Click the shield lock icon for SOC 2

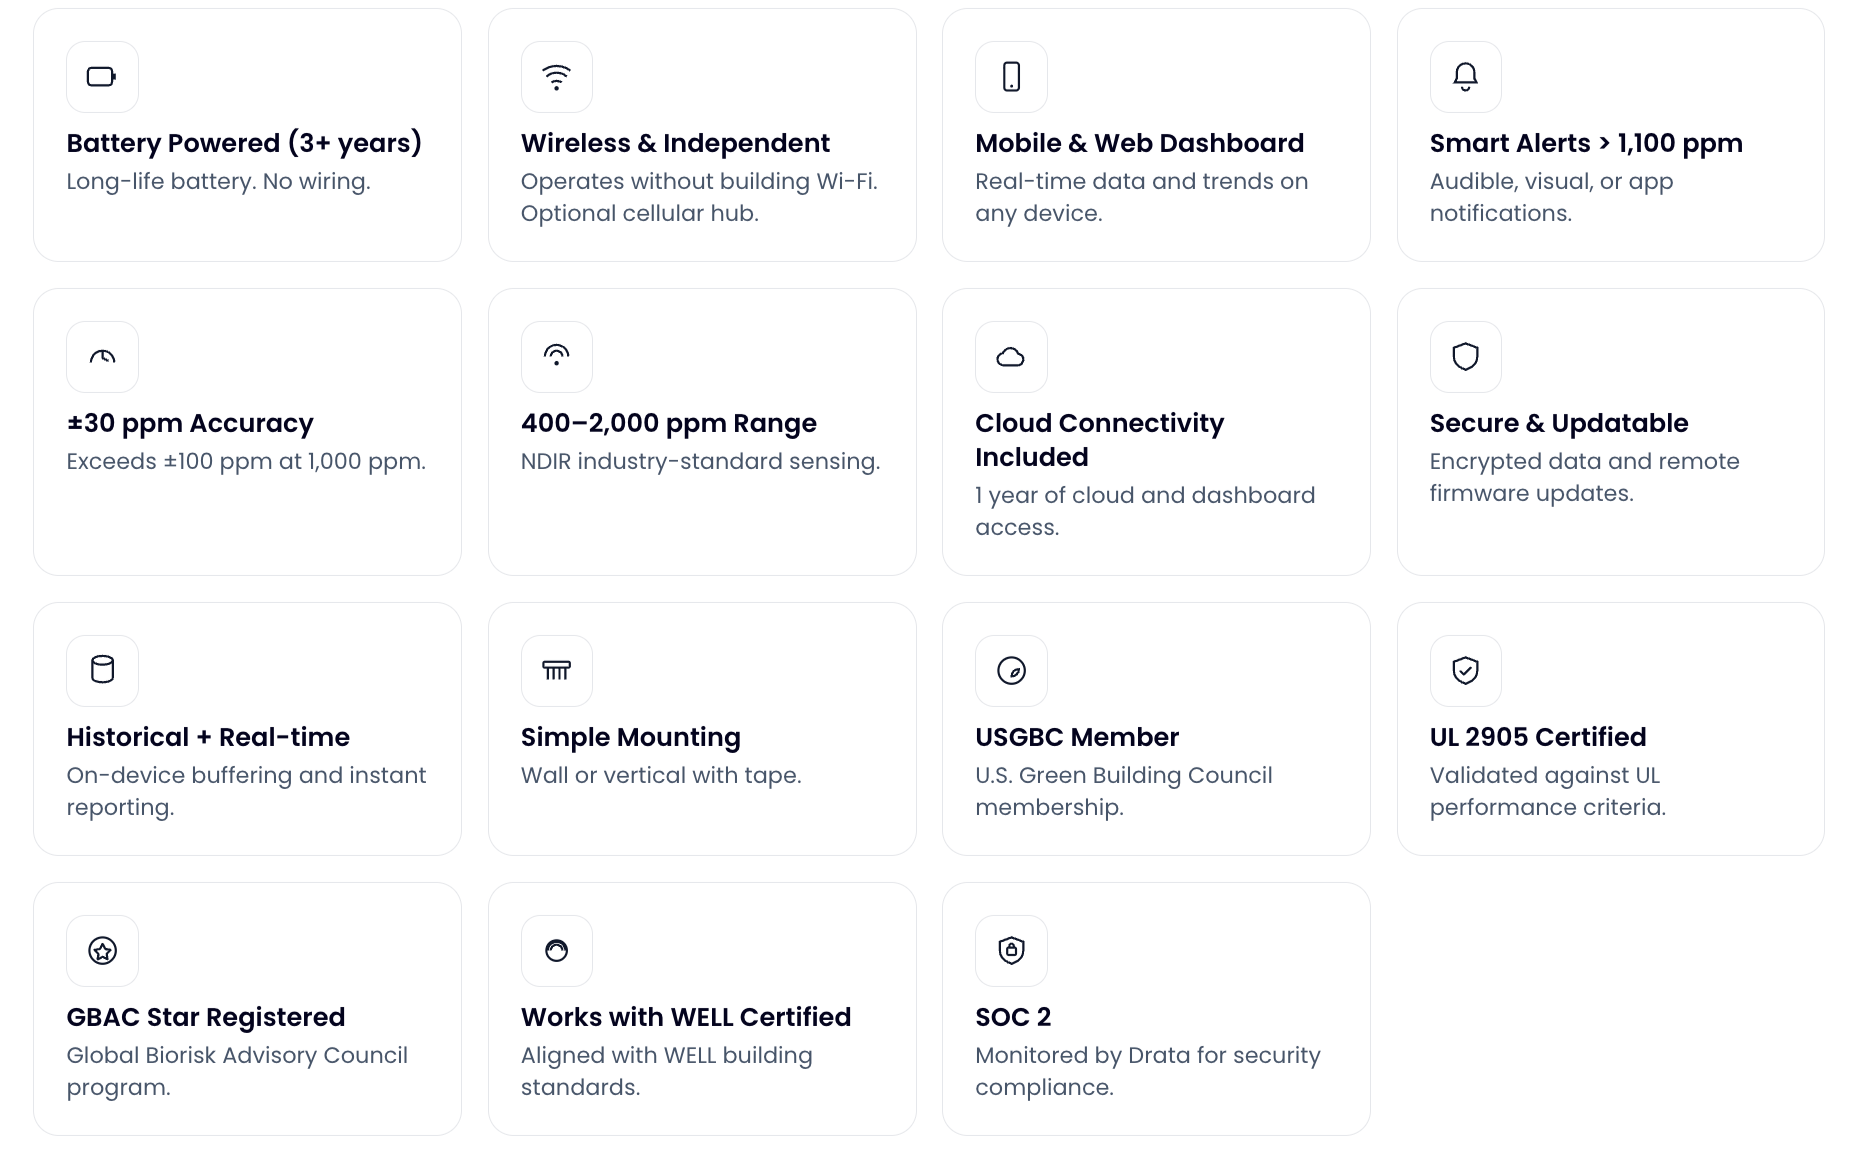click(1011, 950)
